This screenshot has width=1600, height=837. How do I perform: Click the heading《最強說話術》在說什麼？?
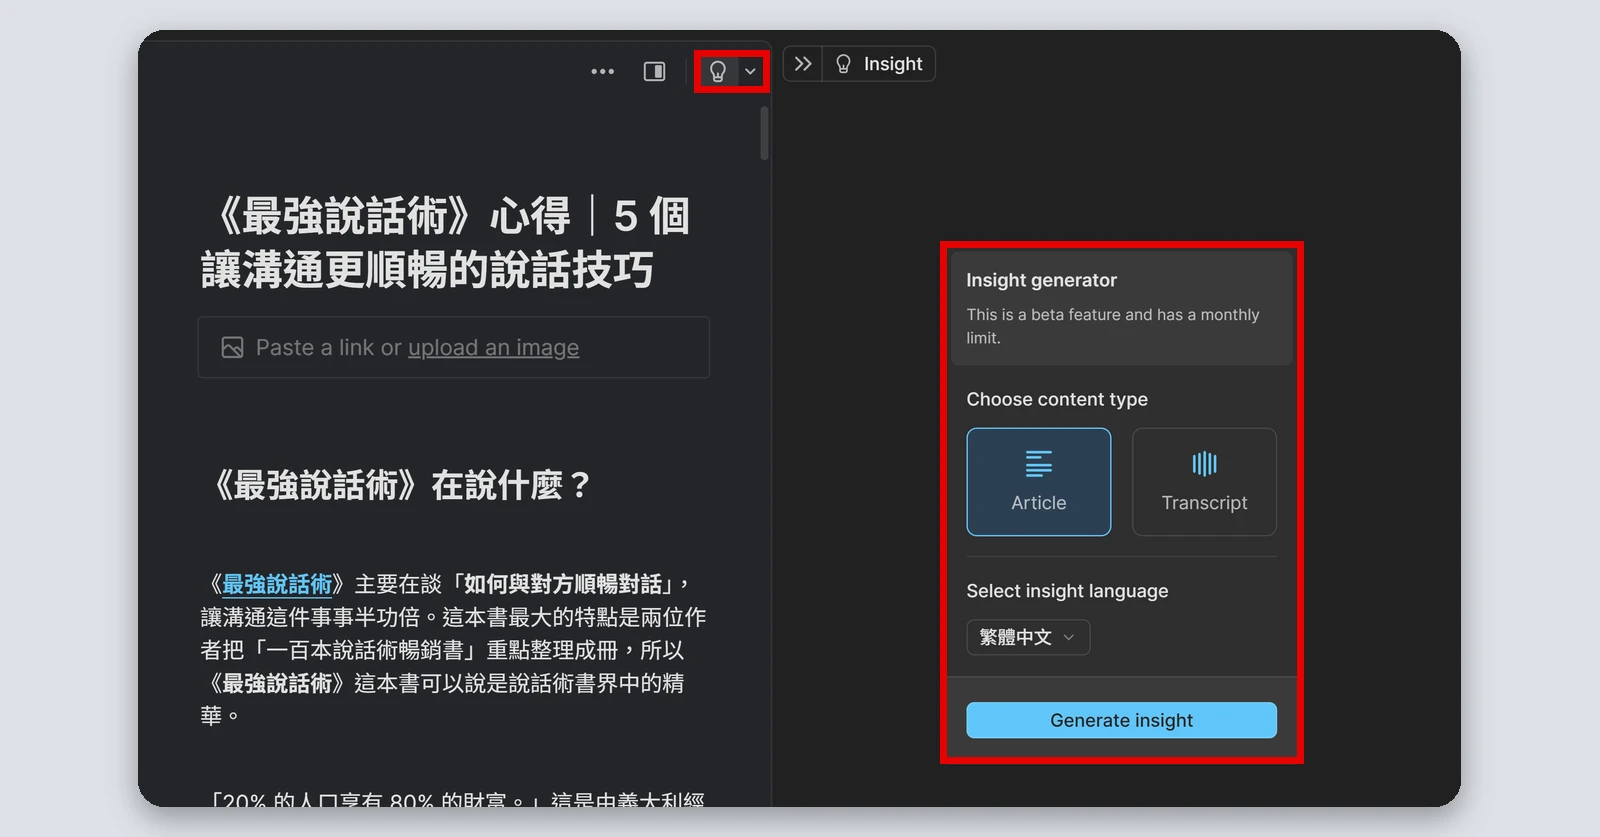click(x=399, y=485)
